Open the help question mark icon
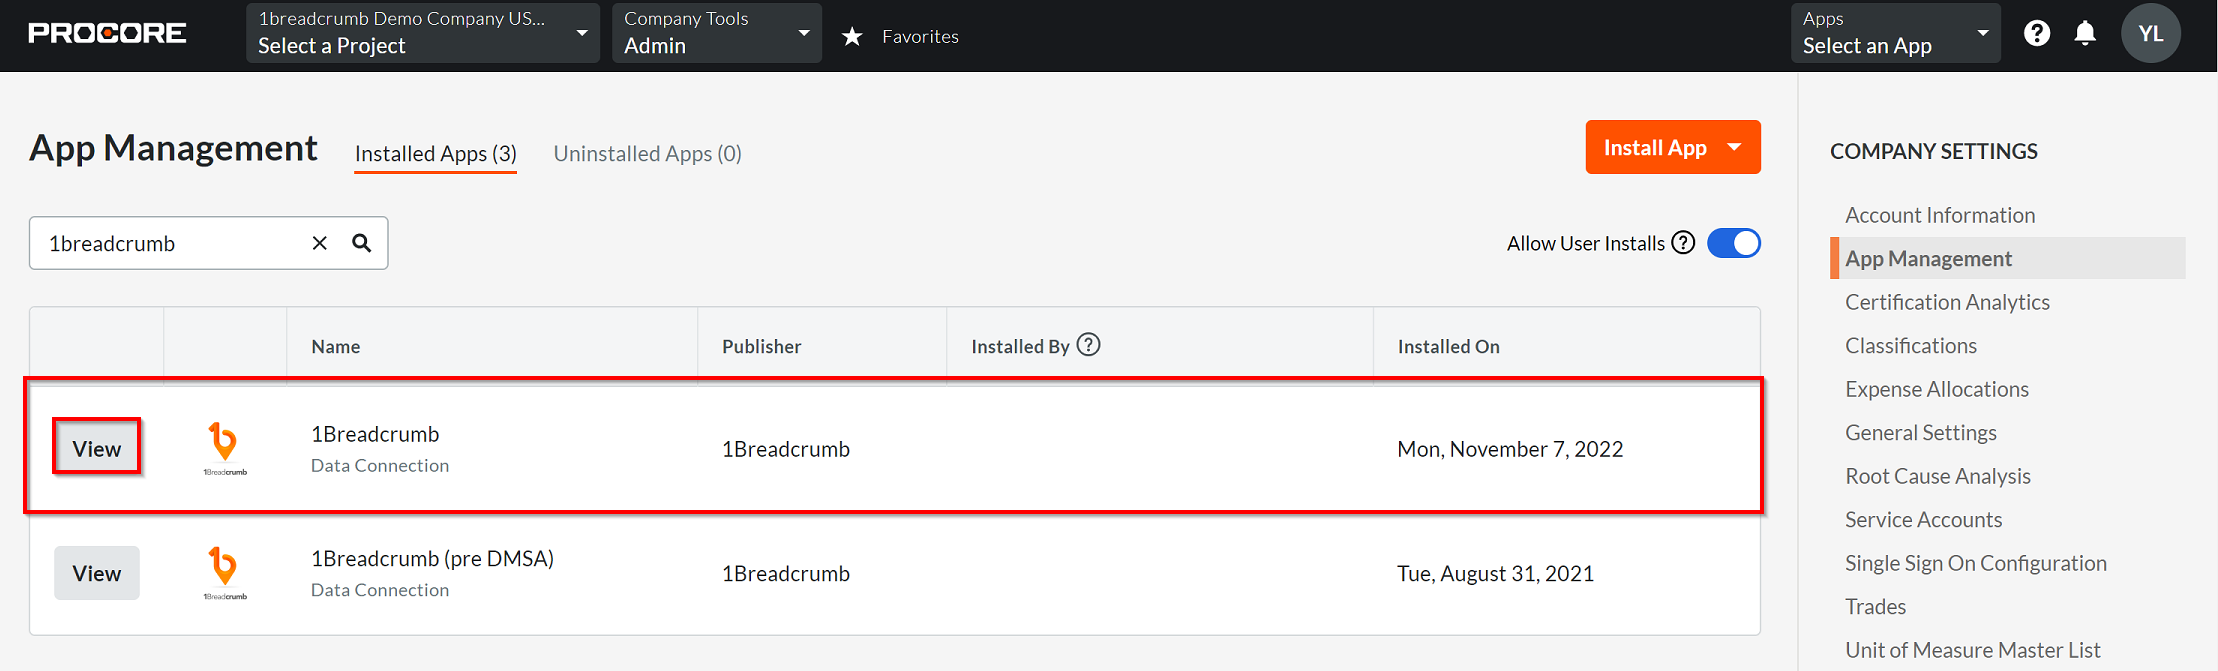2218x671 pixels. click(x=2037, y=33)
